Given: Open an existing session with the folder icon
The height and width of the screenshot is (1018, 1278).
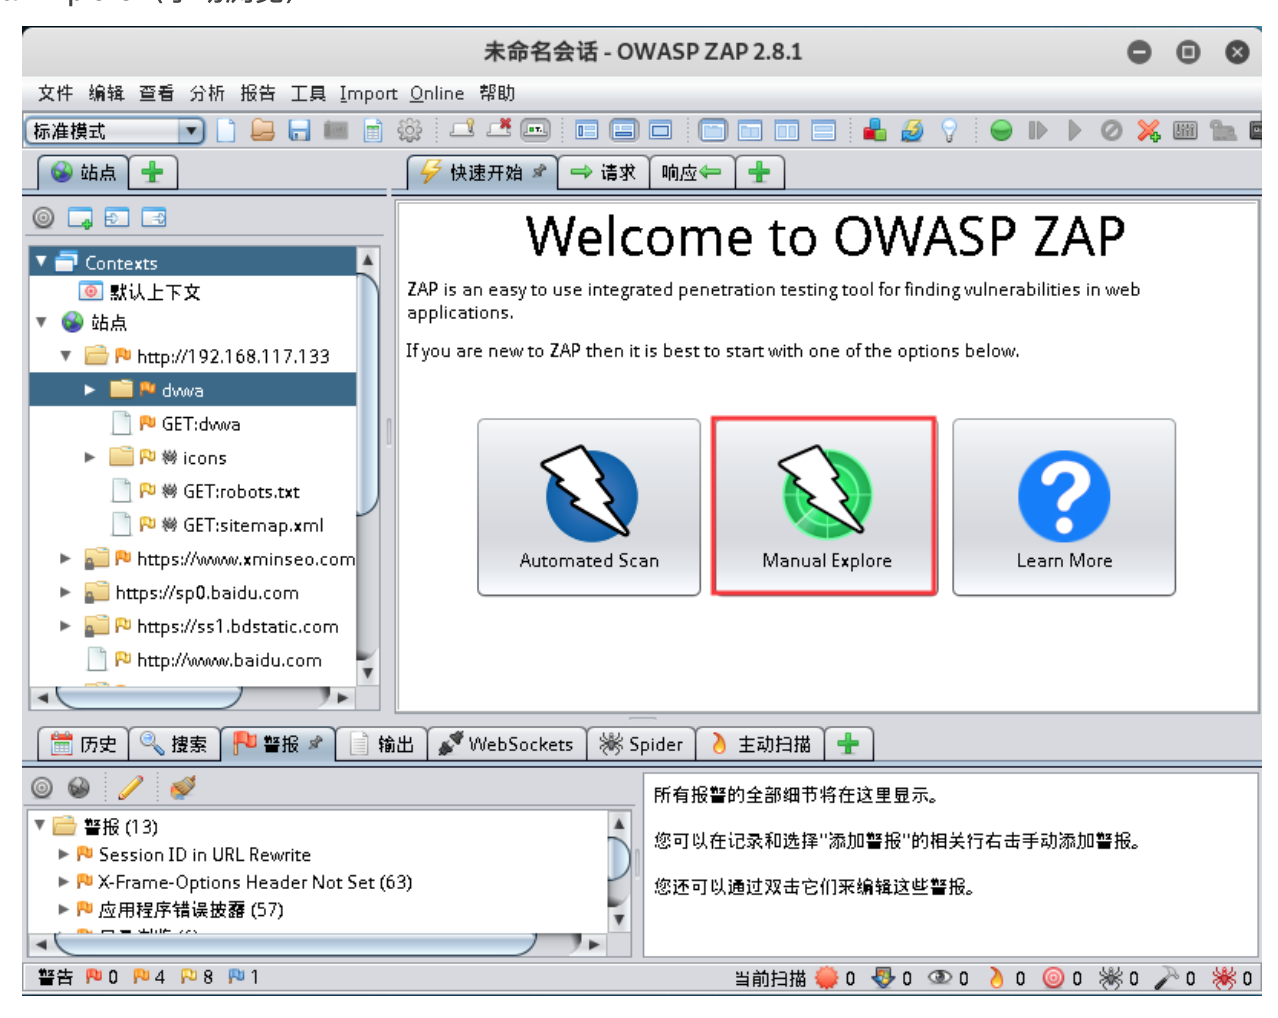Looking at the screenshot, I should [263, 131].
